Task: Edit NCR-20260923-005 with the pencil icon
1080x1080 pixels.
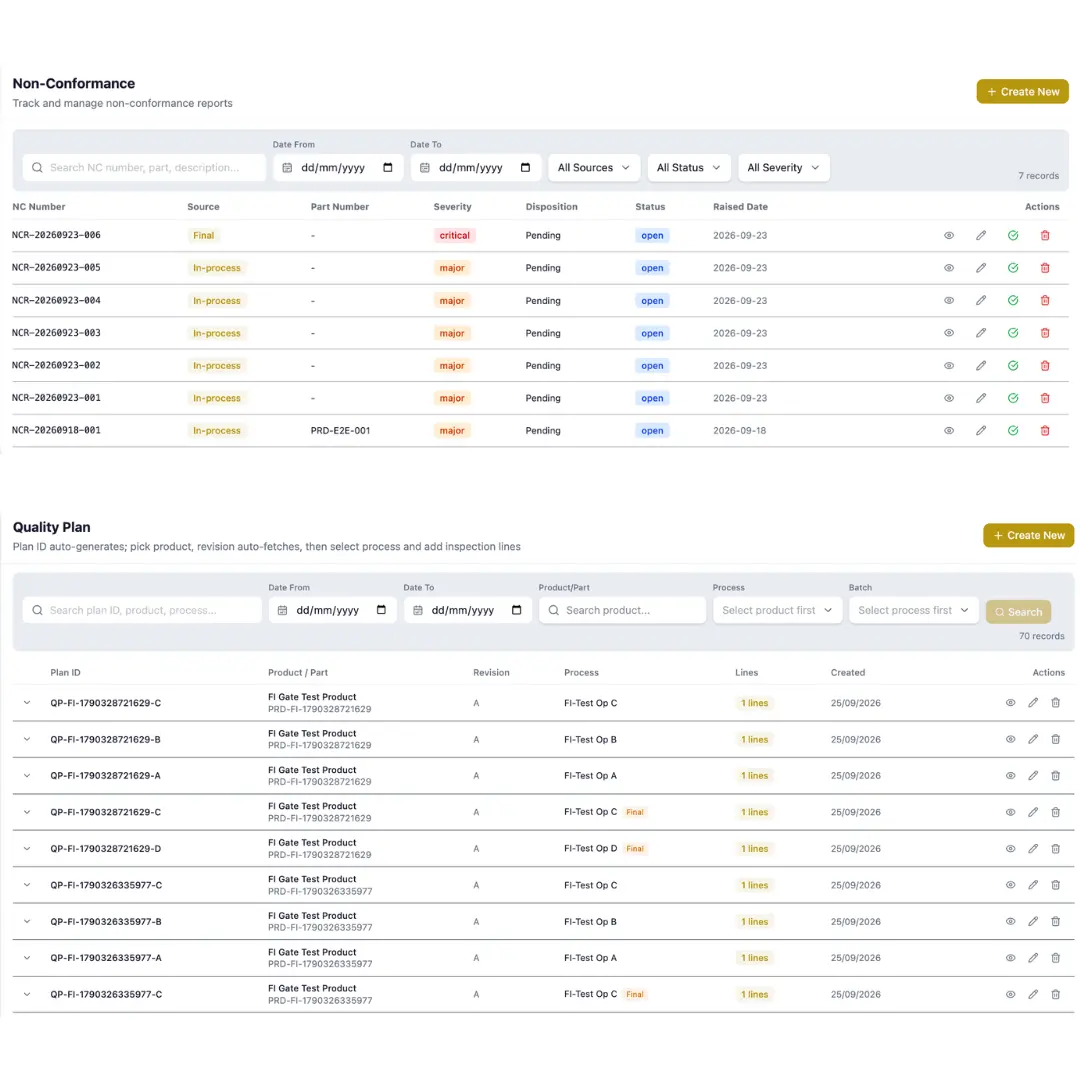Action: pos(981,268)
